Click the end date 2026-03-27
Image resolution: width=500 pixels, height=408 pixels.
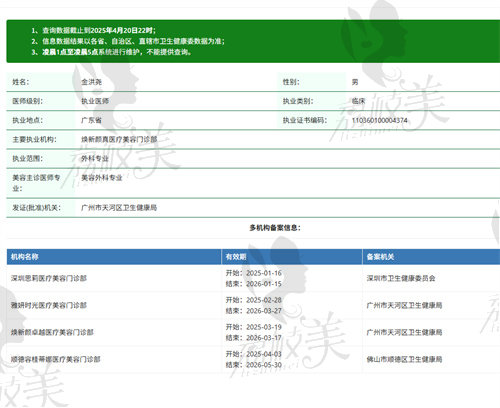pos(264,311)
